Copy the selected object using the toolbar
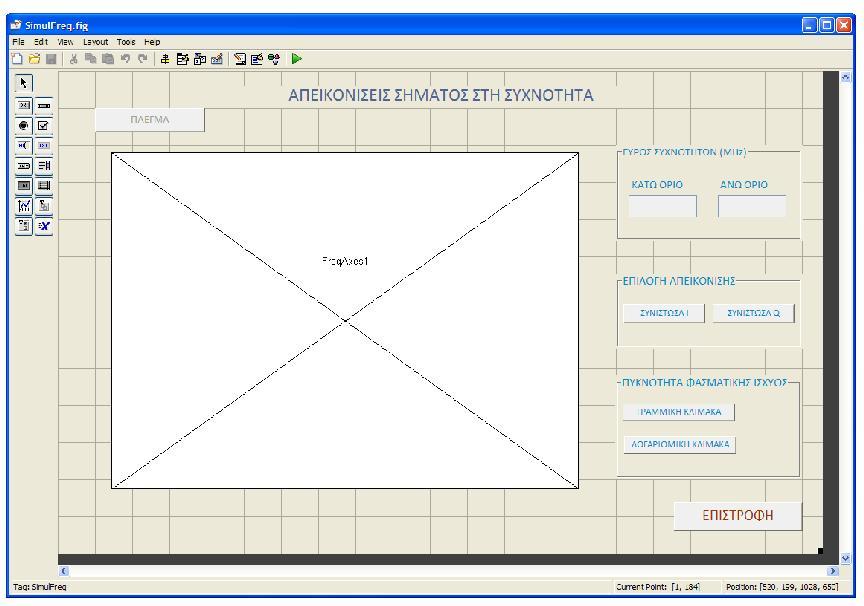The image size is (864, 606). pos(90,59)
